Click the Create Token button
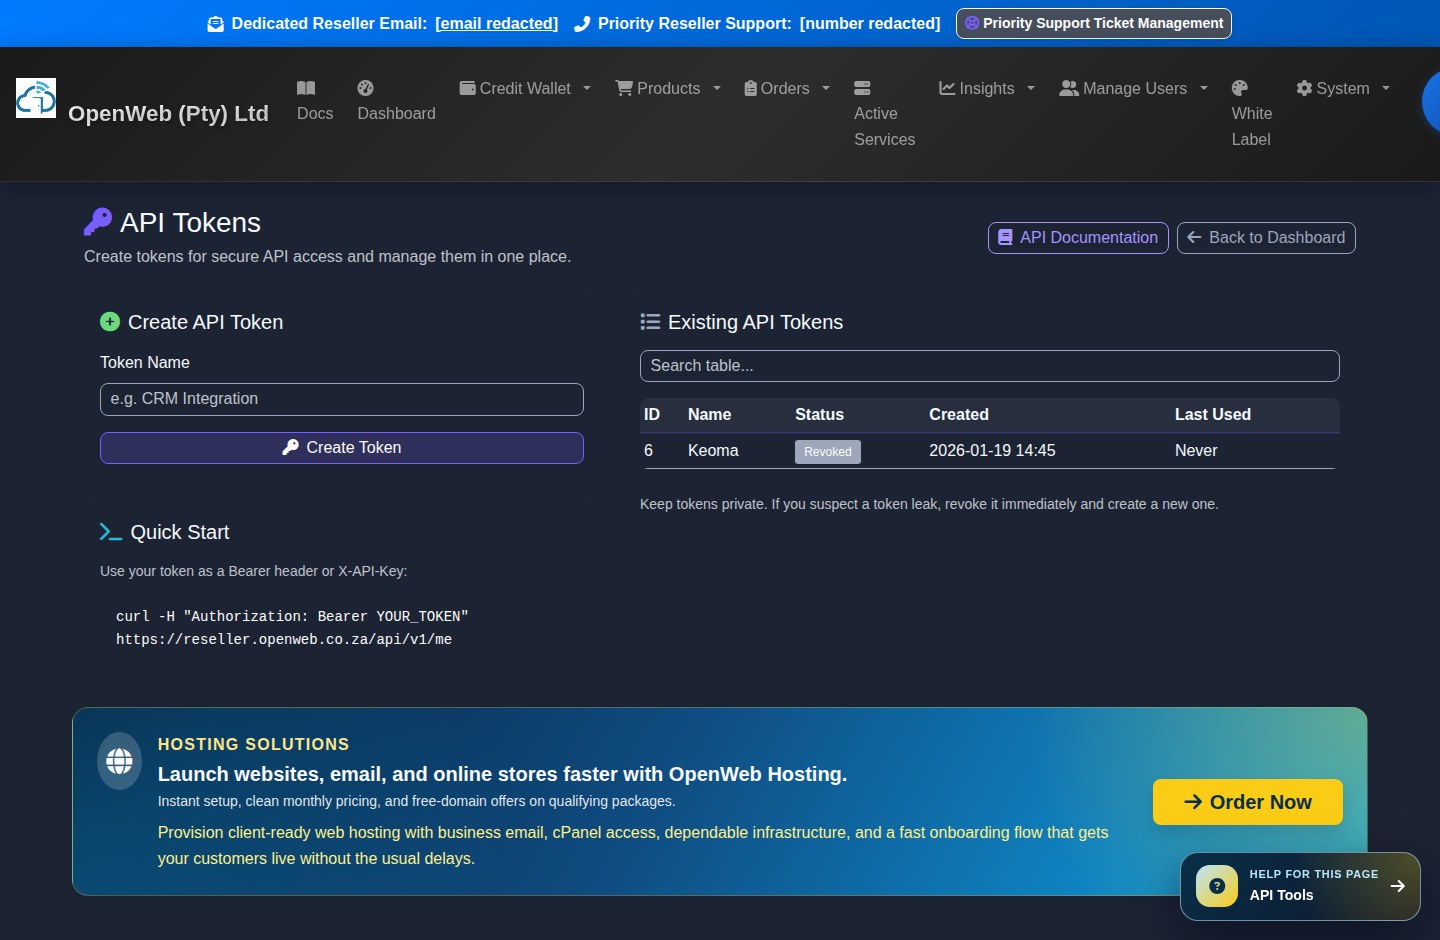The width and height of the screenshot is (1440, 940). tap(342, 448)
